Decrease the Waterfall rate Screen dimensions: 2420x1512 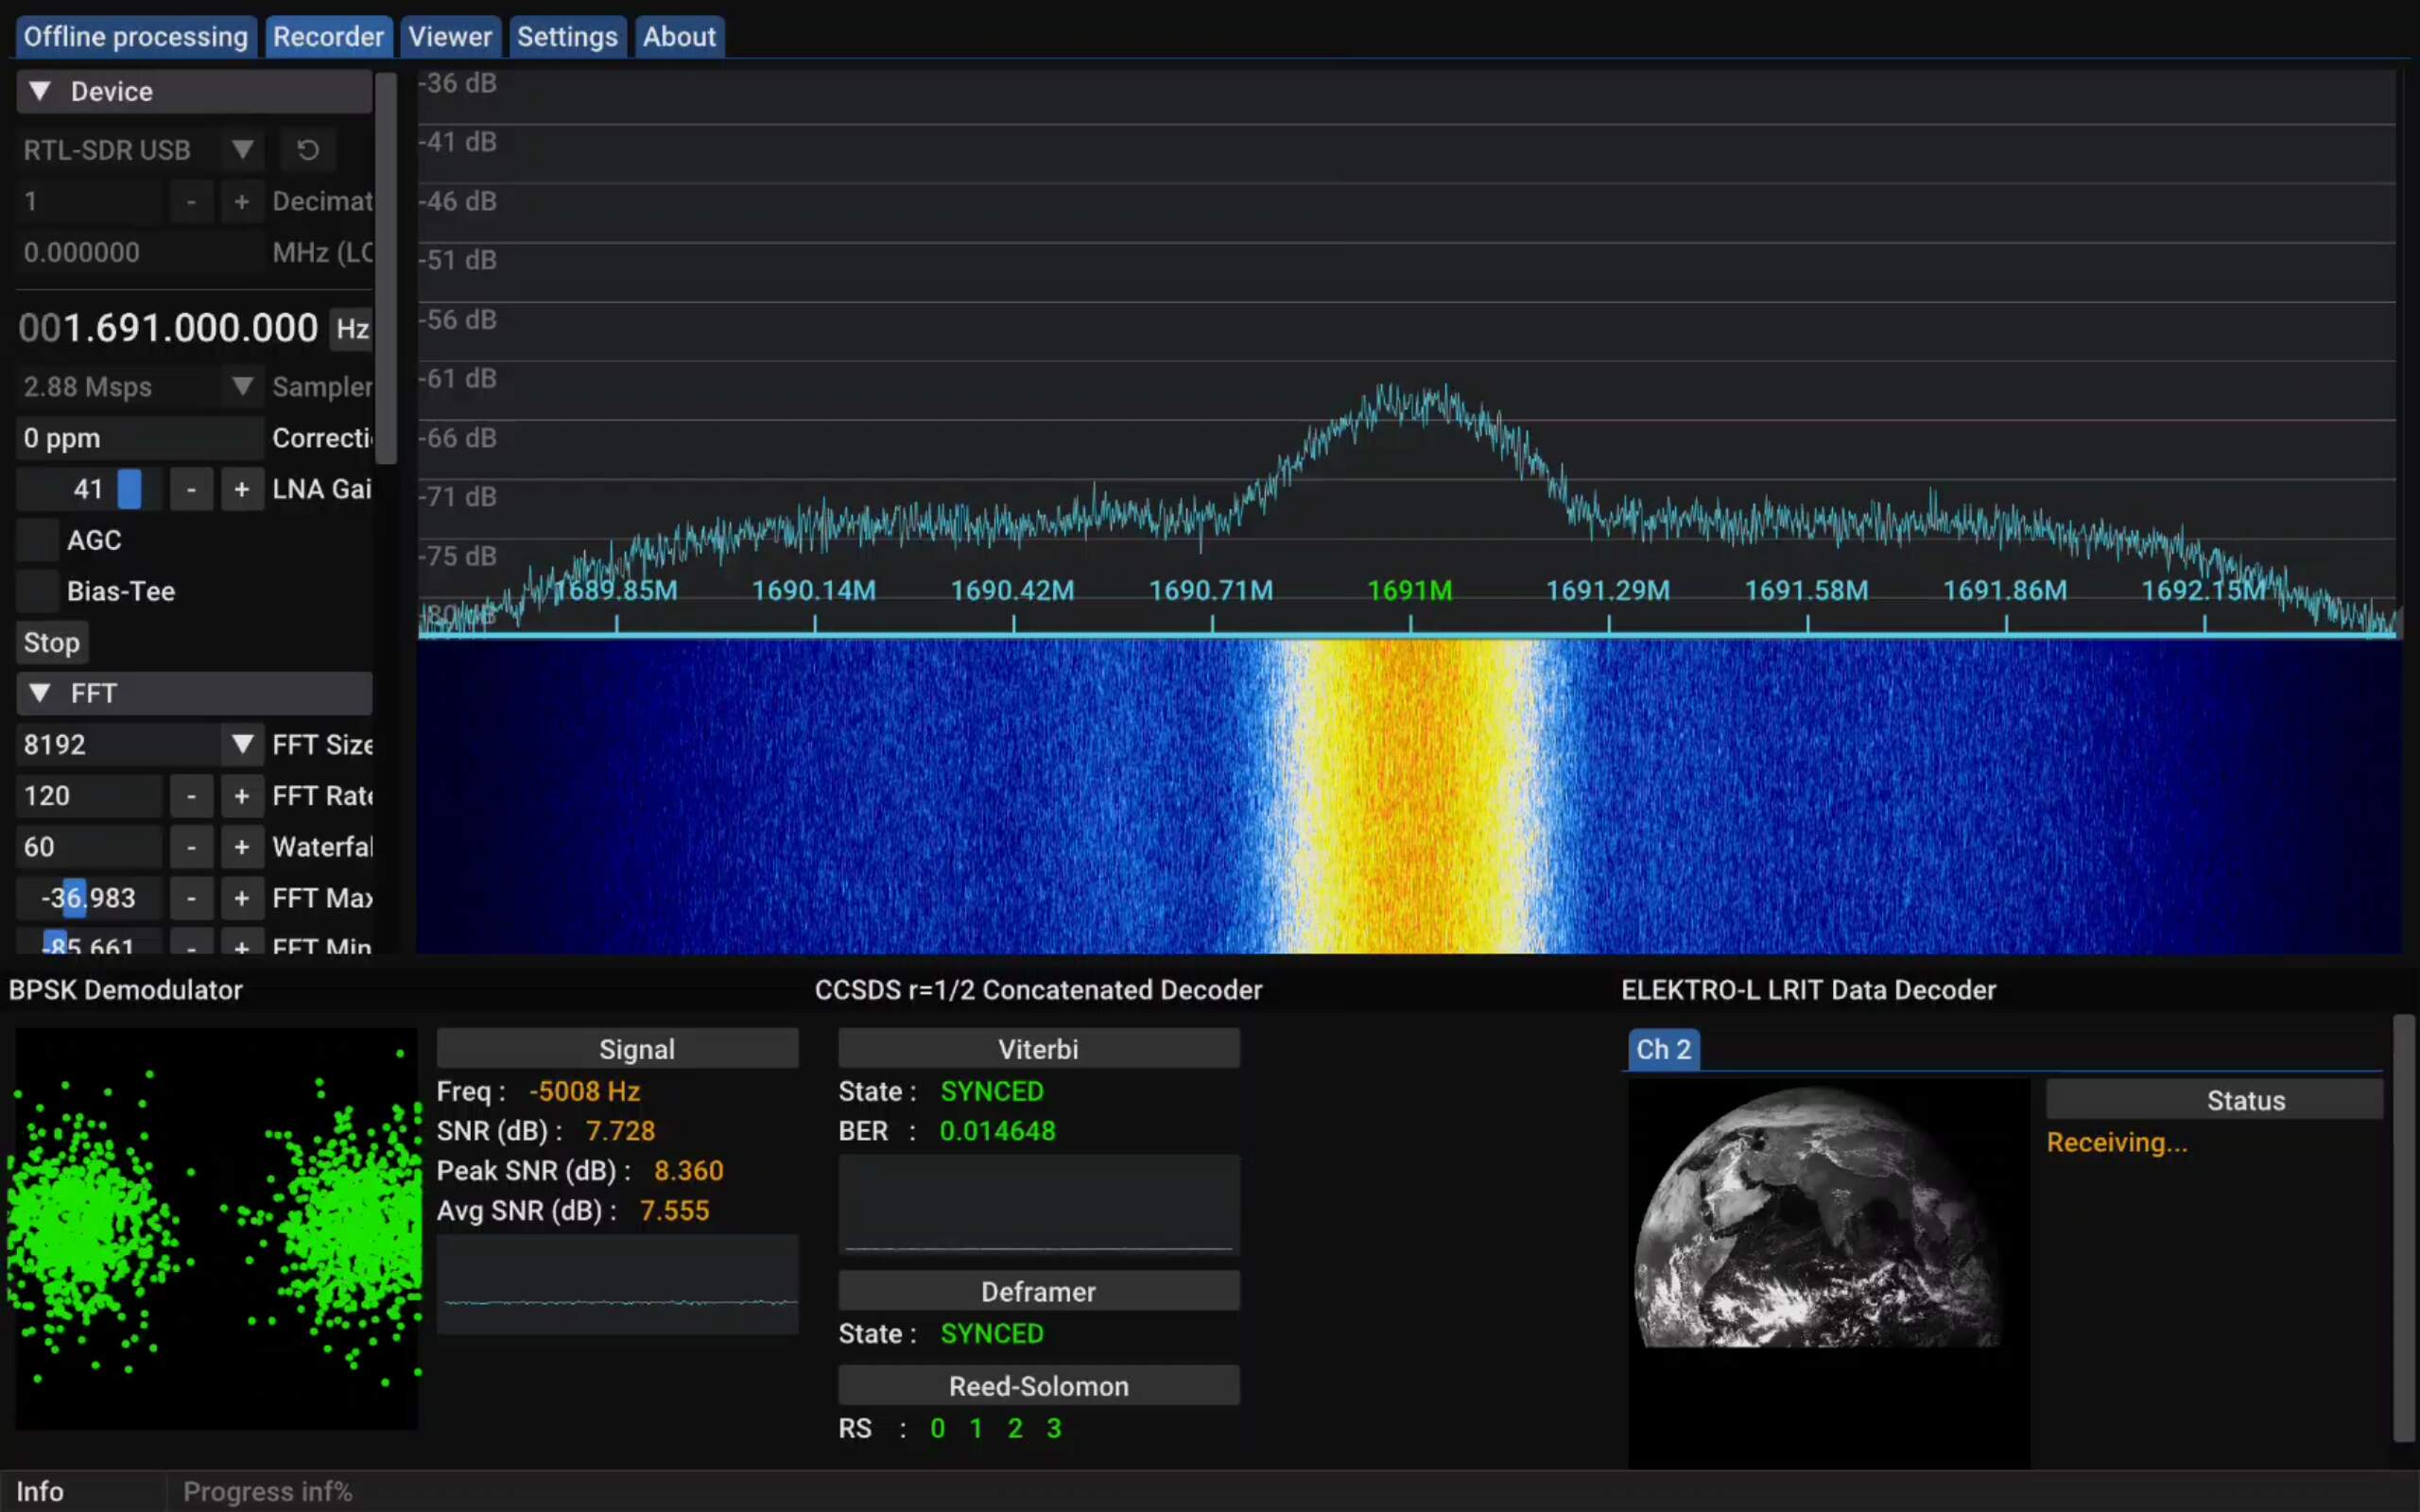(x=192, y=846)
